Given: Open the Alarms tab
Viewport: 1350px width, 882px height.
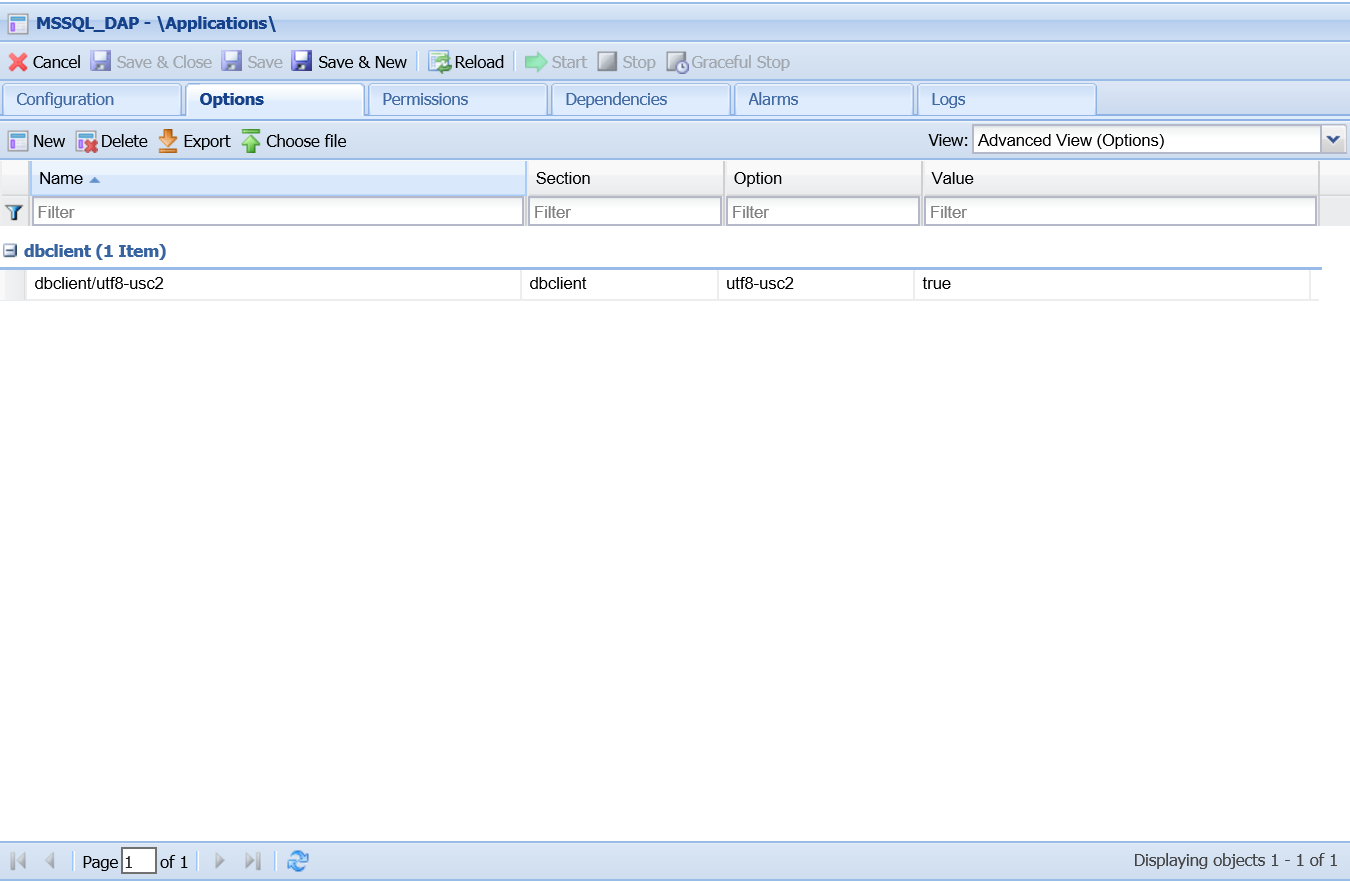Looking at the screenshot, I should [x=773, y=100].
